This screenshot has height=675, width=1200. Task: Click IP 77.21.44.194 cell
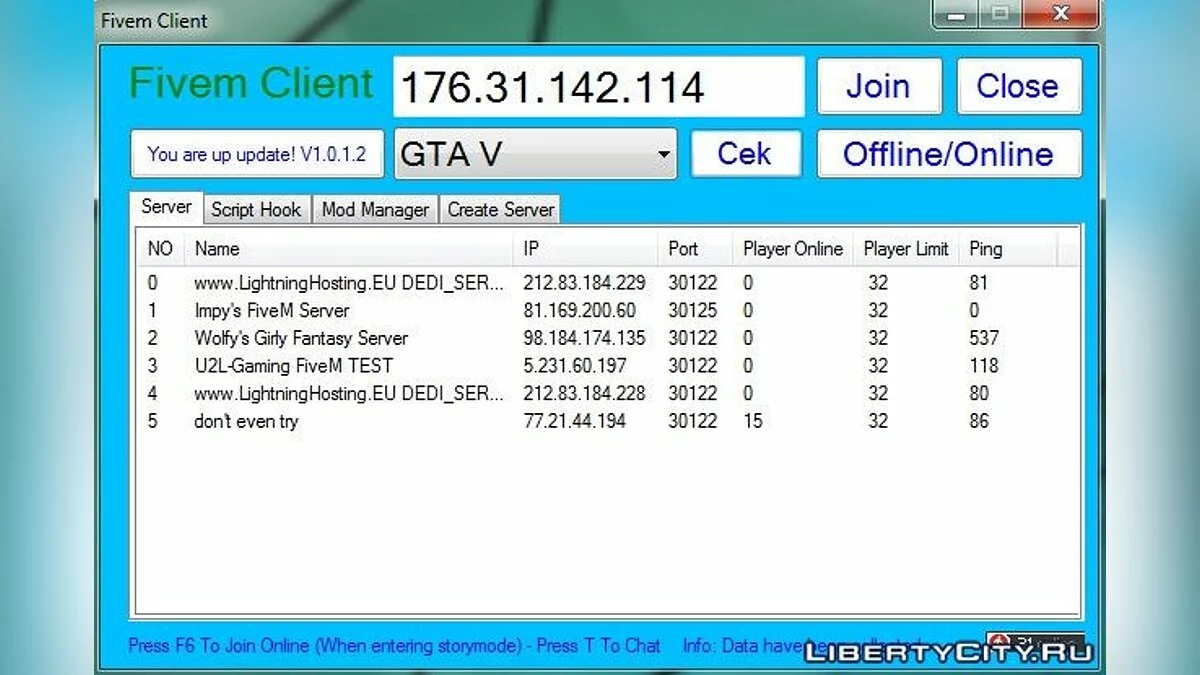click(x=574, y=421)
